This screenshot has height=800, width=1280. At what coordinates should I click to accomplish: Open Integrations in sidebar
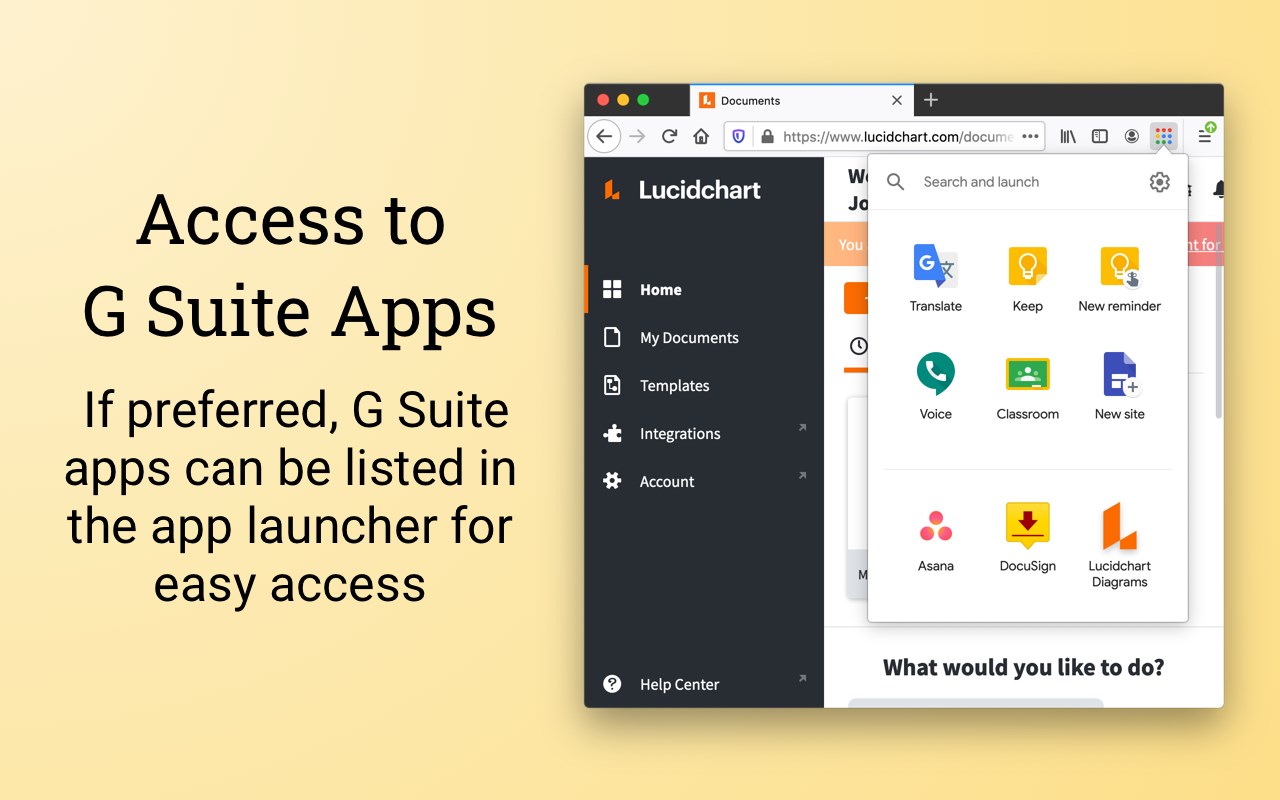[x=704, y=434]
